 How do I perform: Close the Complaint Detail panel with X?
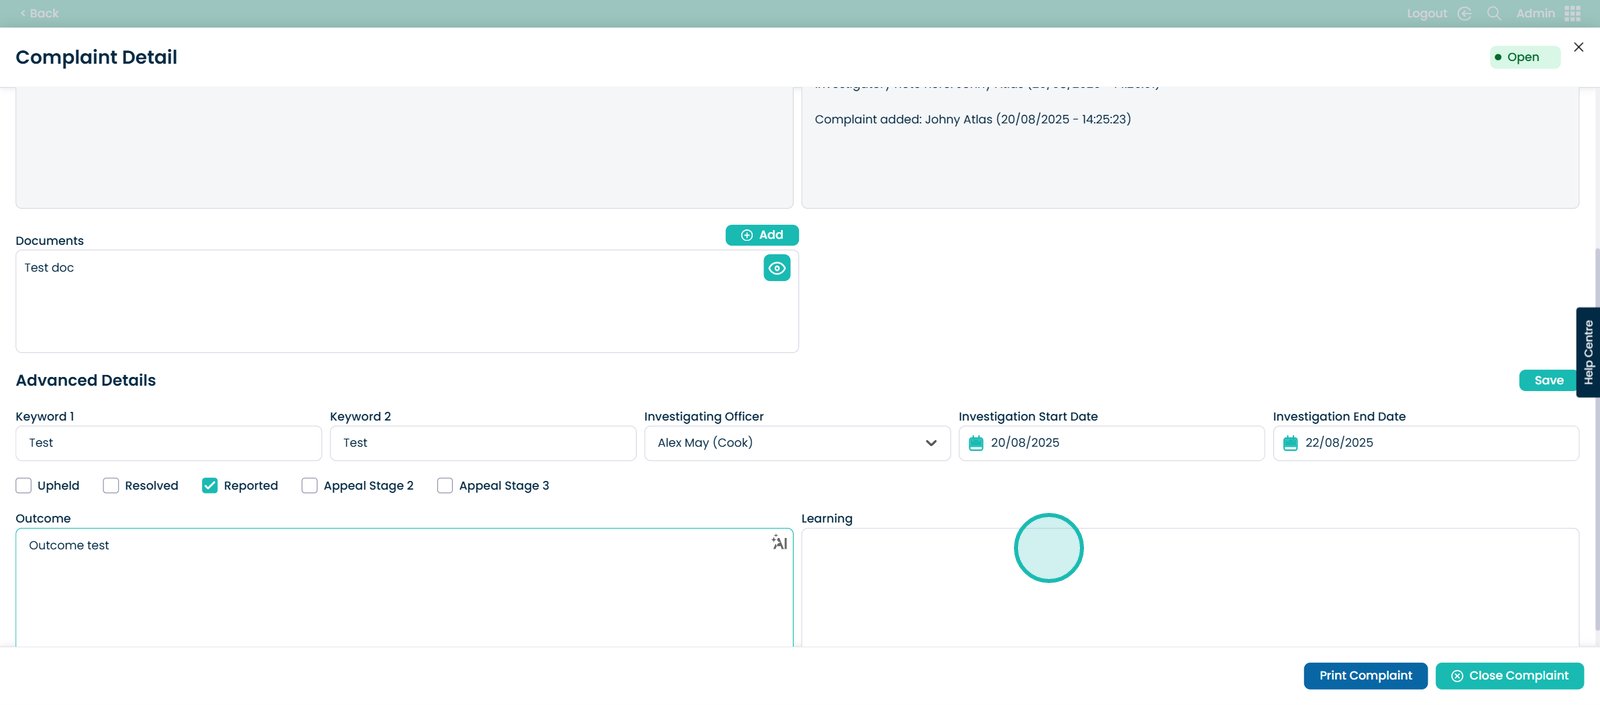point(1579,47)
